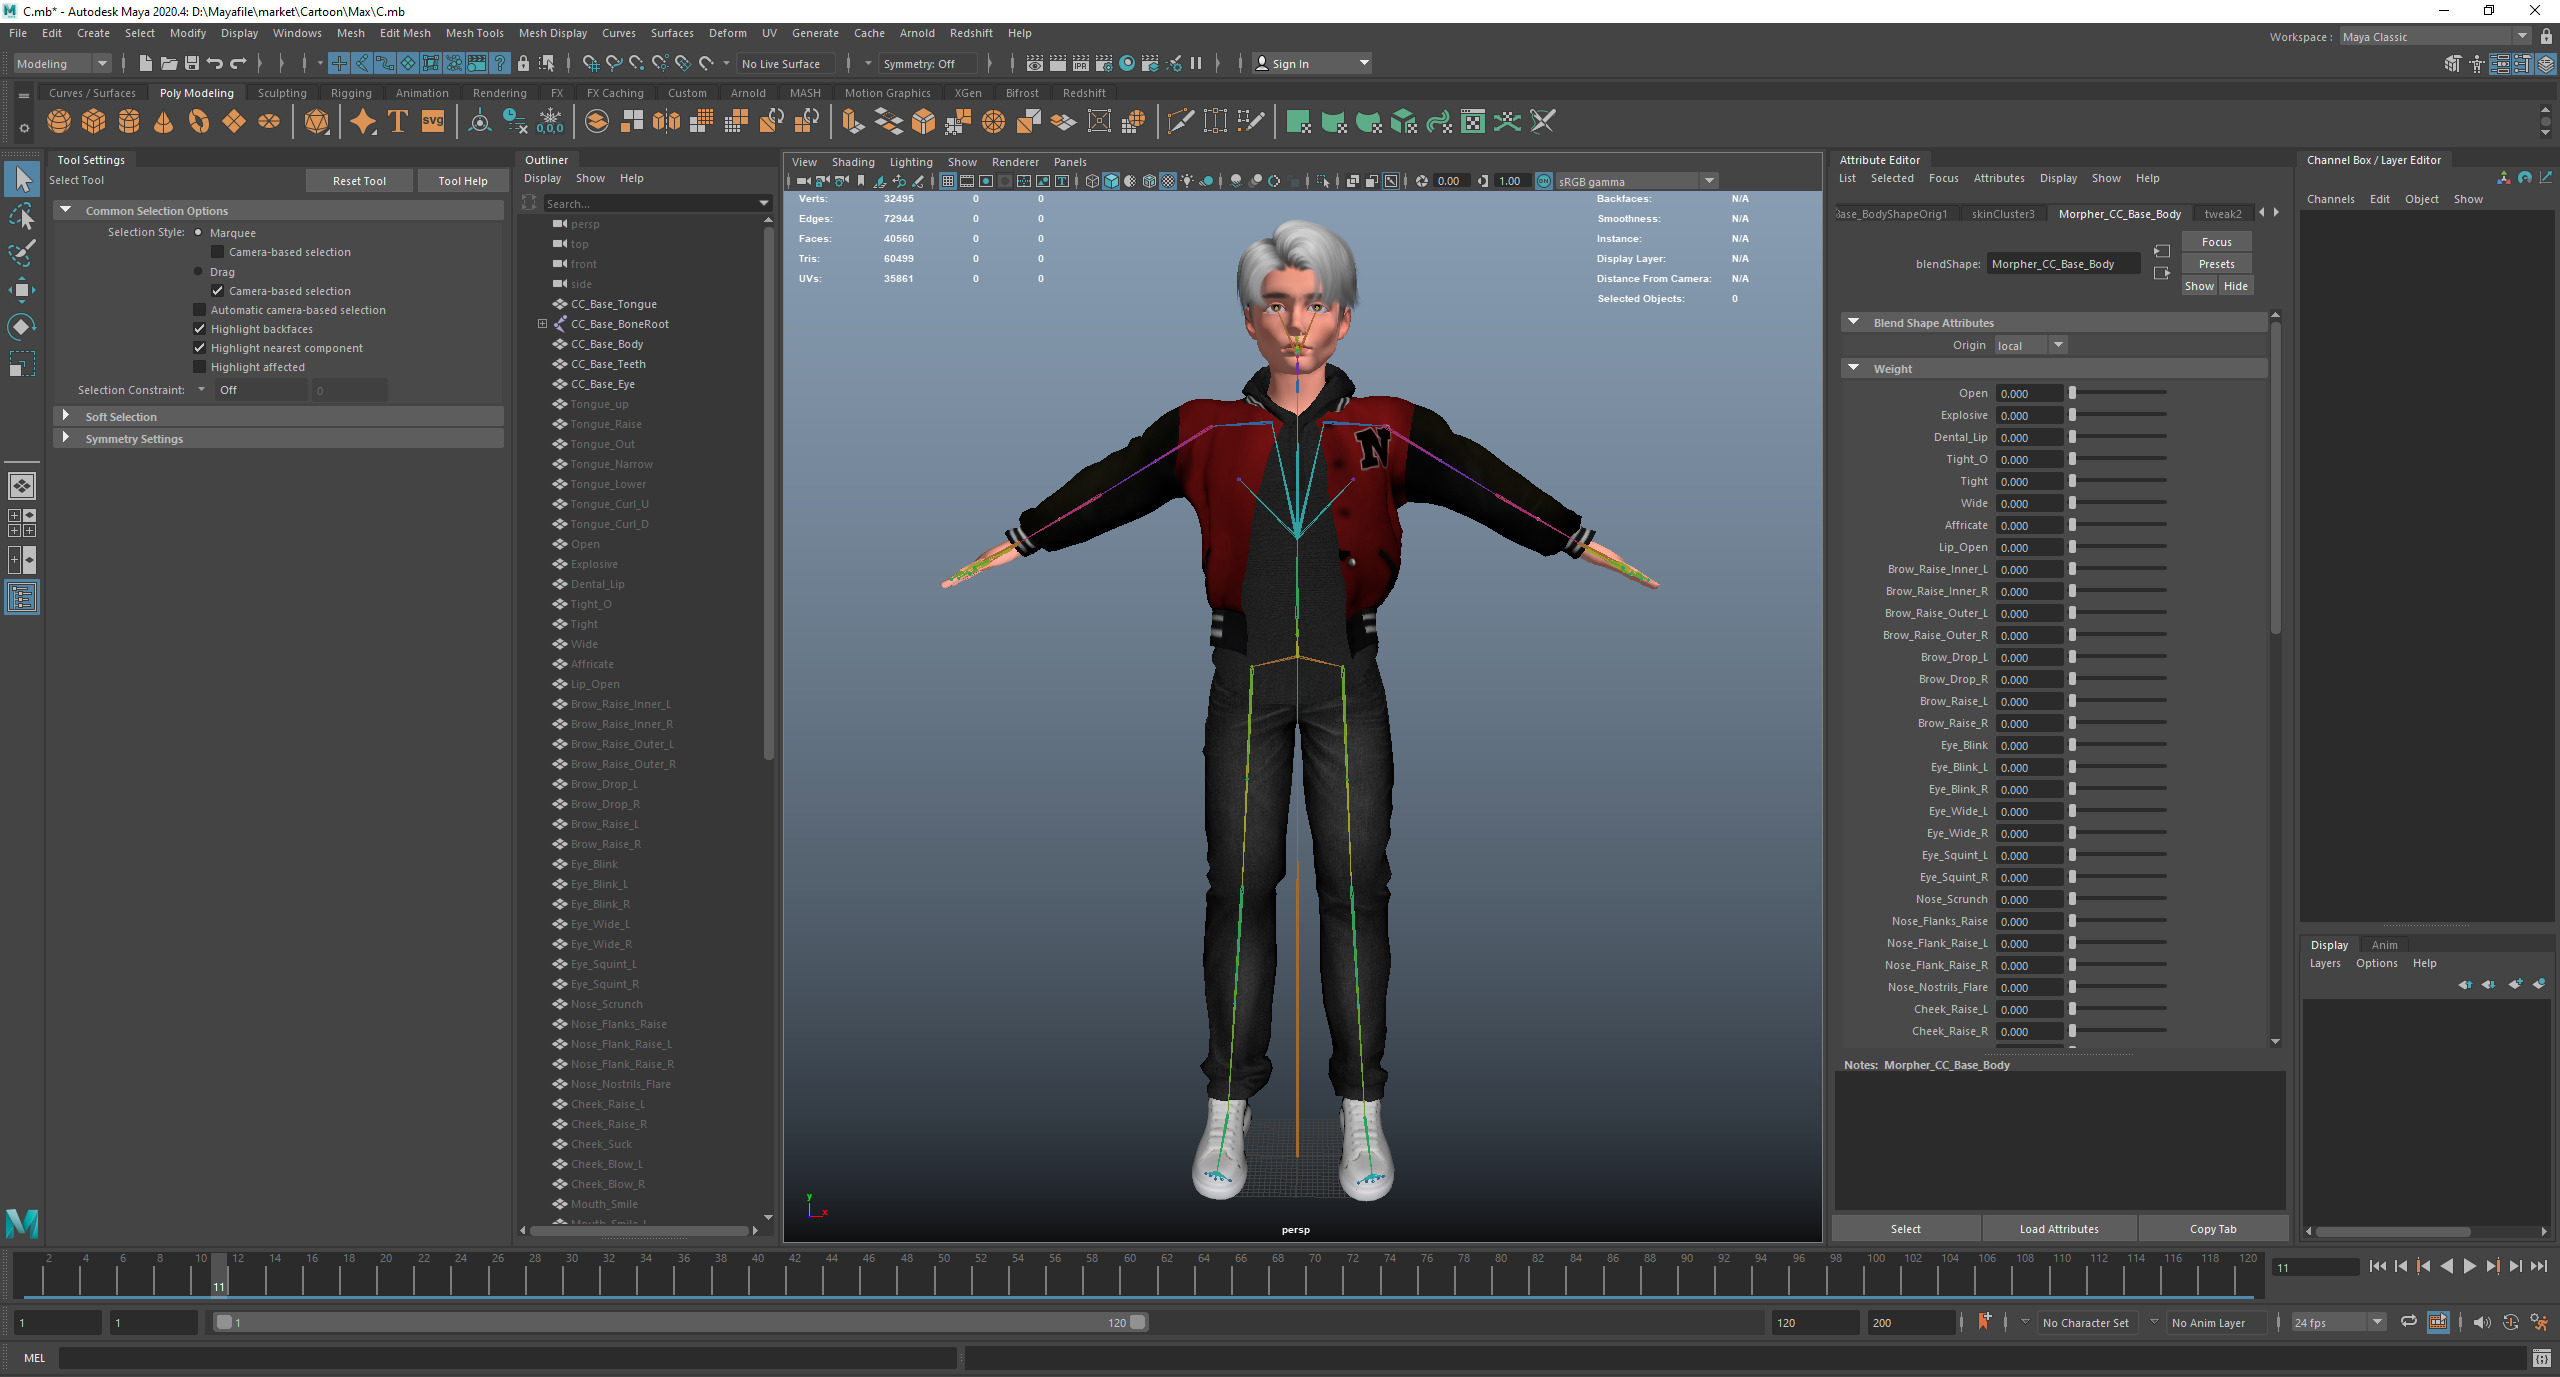The height and width of the screenshot is (1377, 2560).
Task: Expand CC_Base_BoneRoot in Outliner
Action: (x=542, y=324)
